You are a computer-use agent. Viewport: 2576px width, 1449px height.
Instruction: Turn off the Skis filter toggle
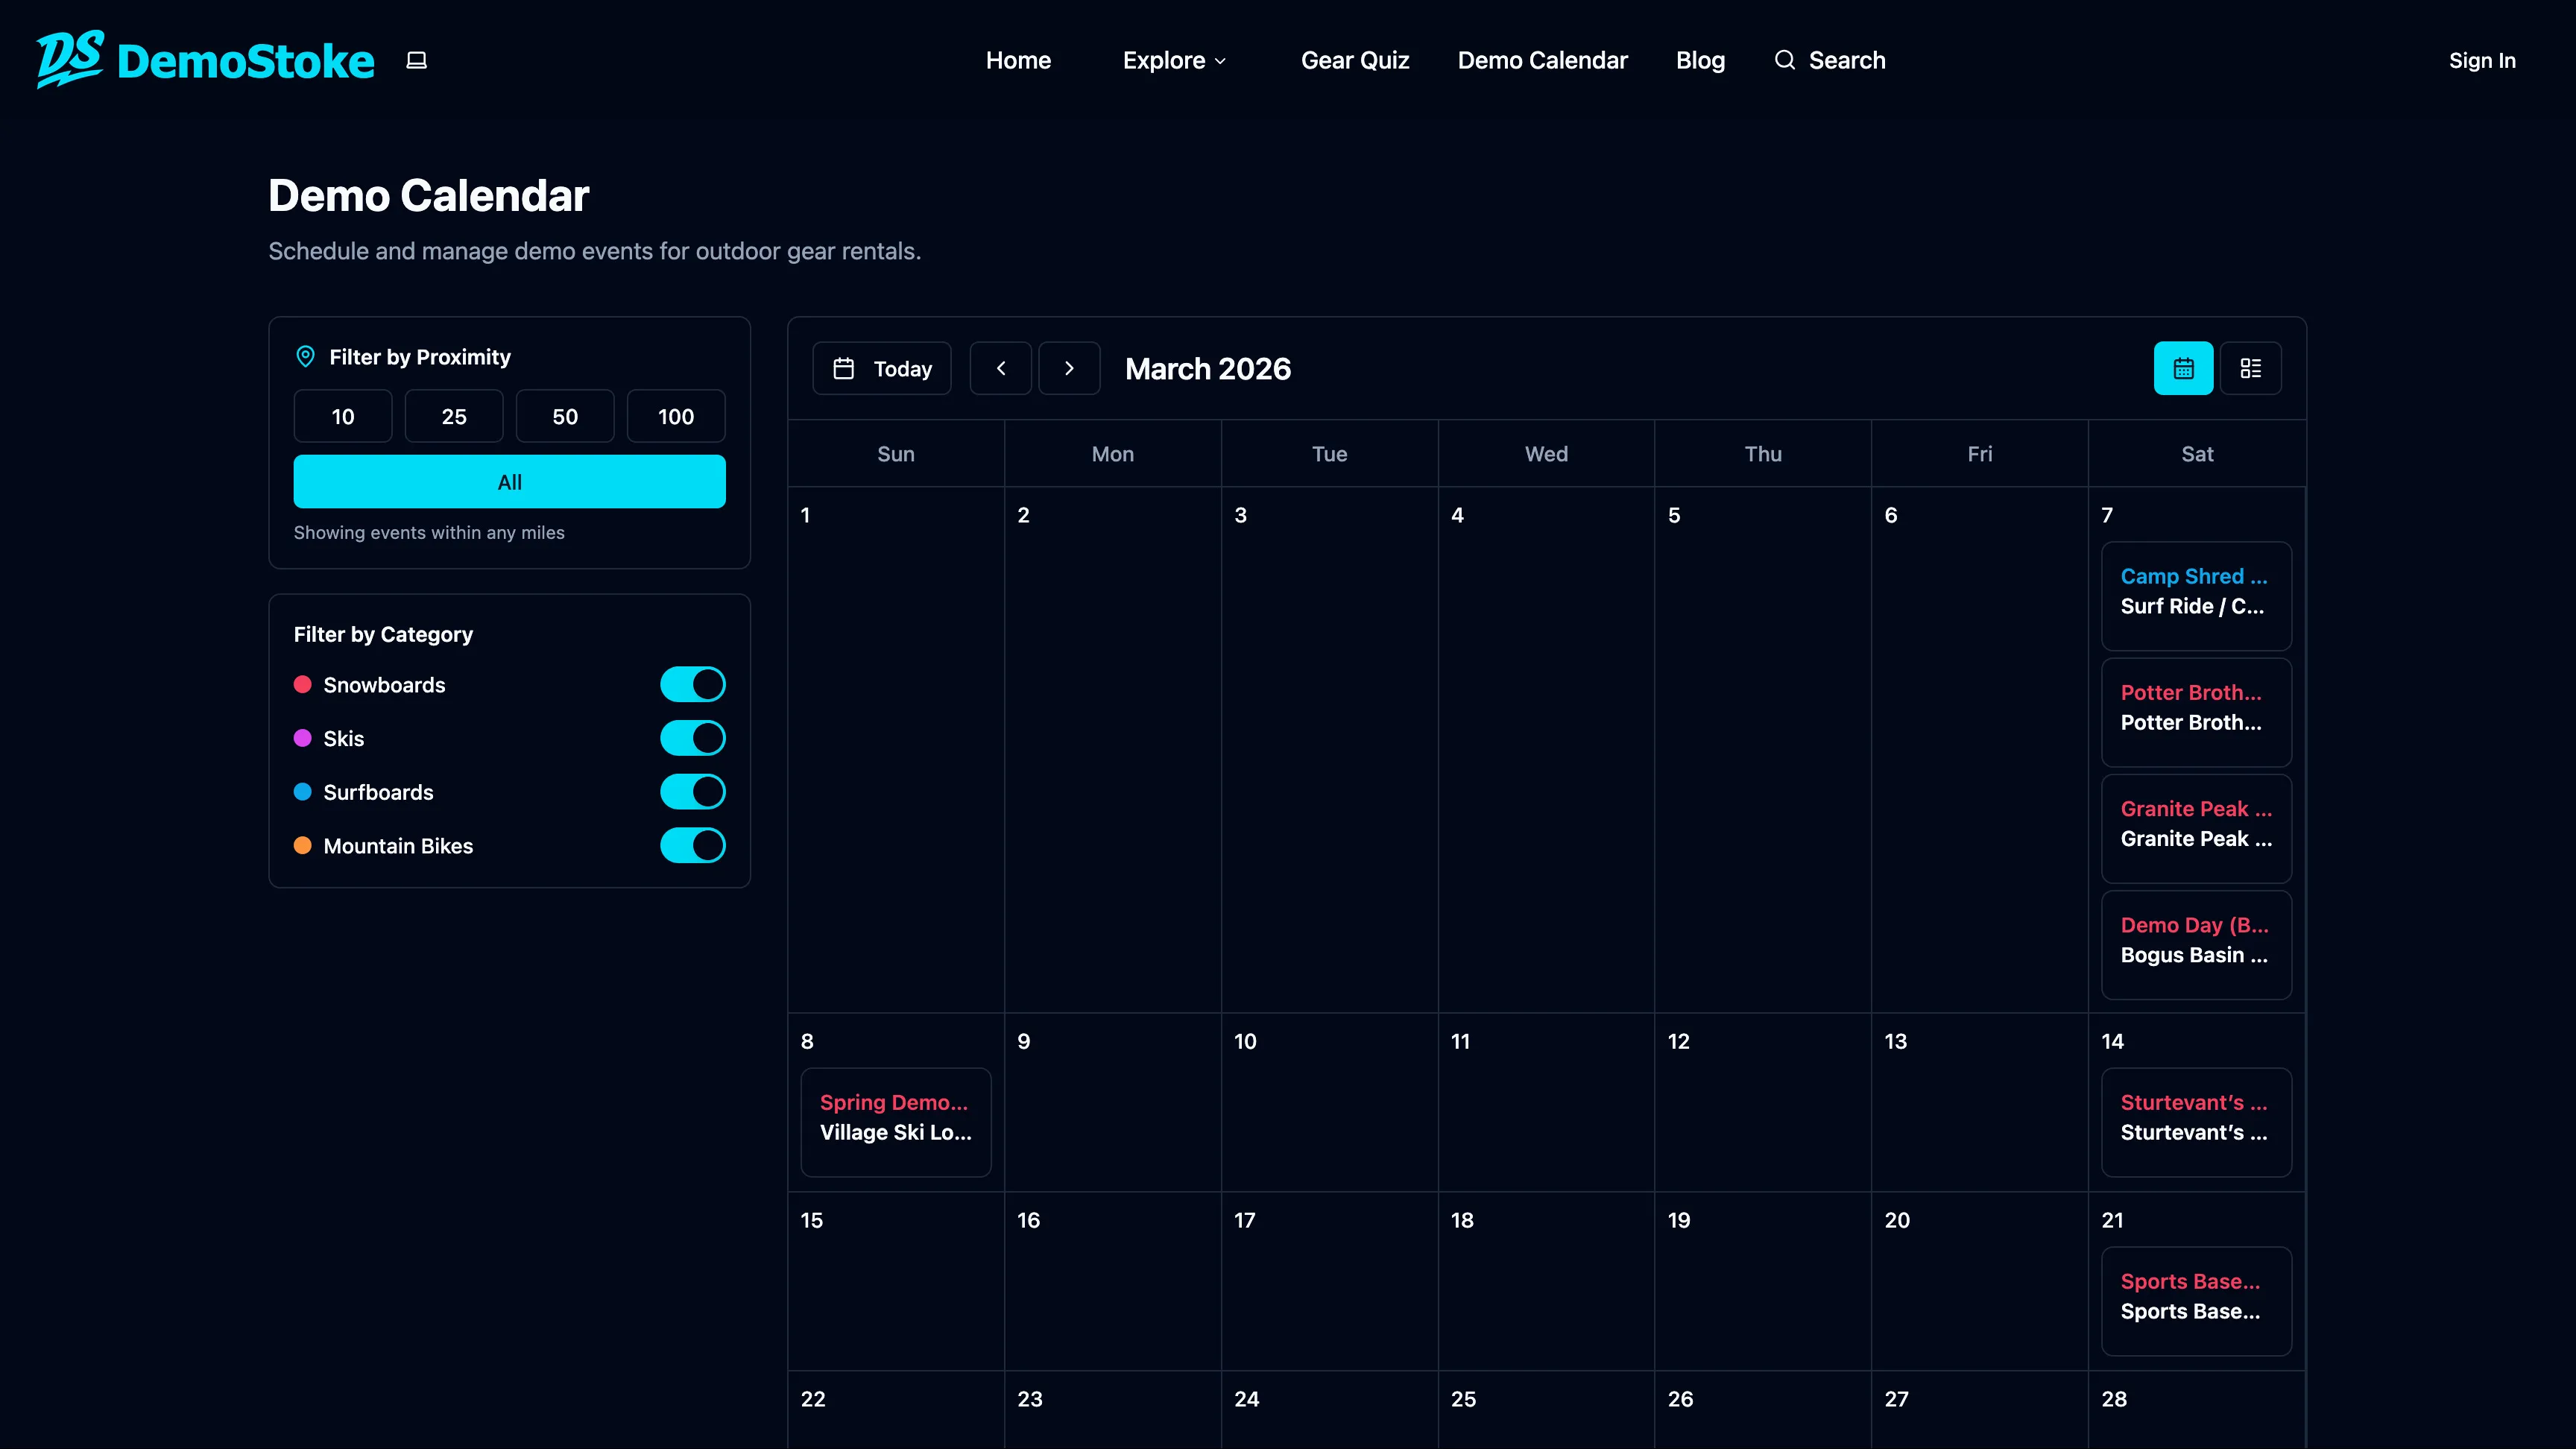tap(692, 738)
